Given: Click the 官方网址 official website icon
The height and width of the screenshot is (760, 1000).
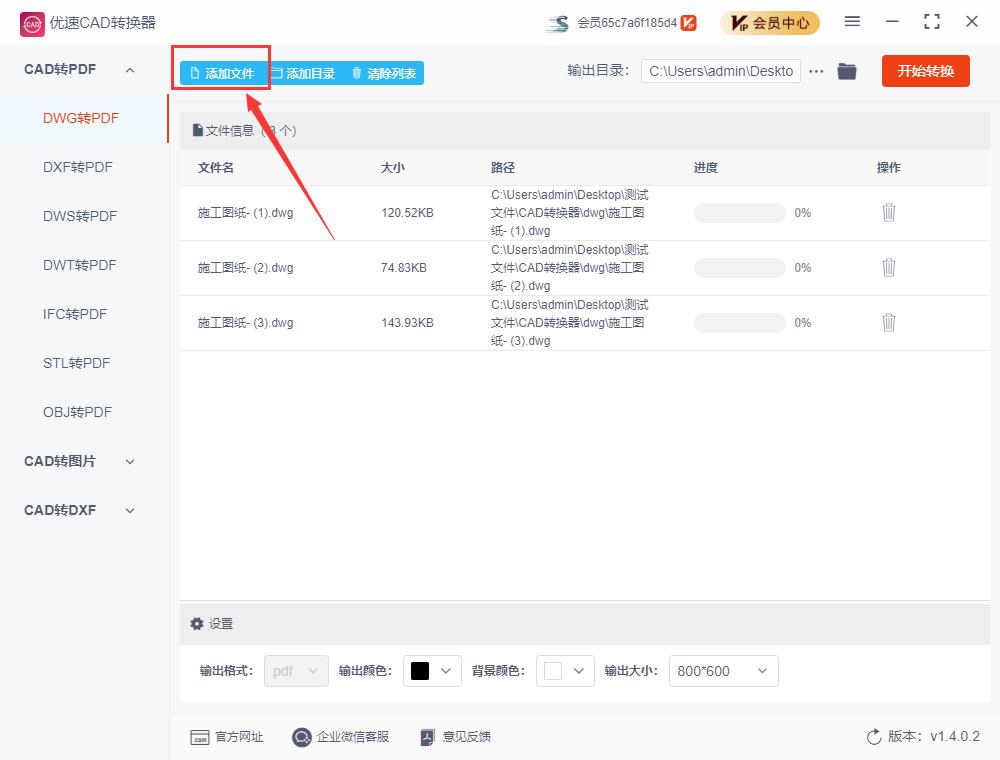Looking at the screenshot, I should [200, 737].
